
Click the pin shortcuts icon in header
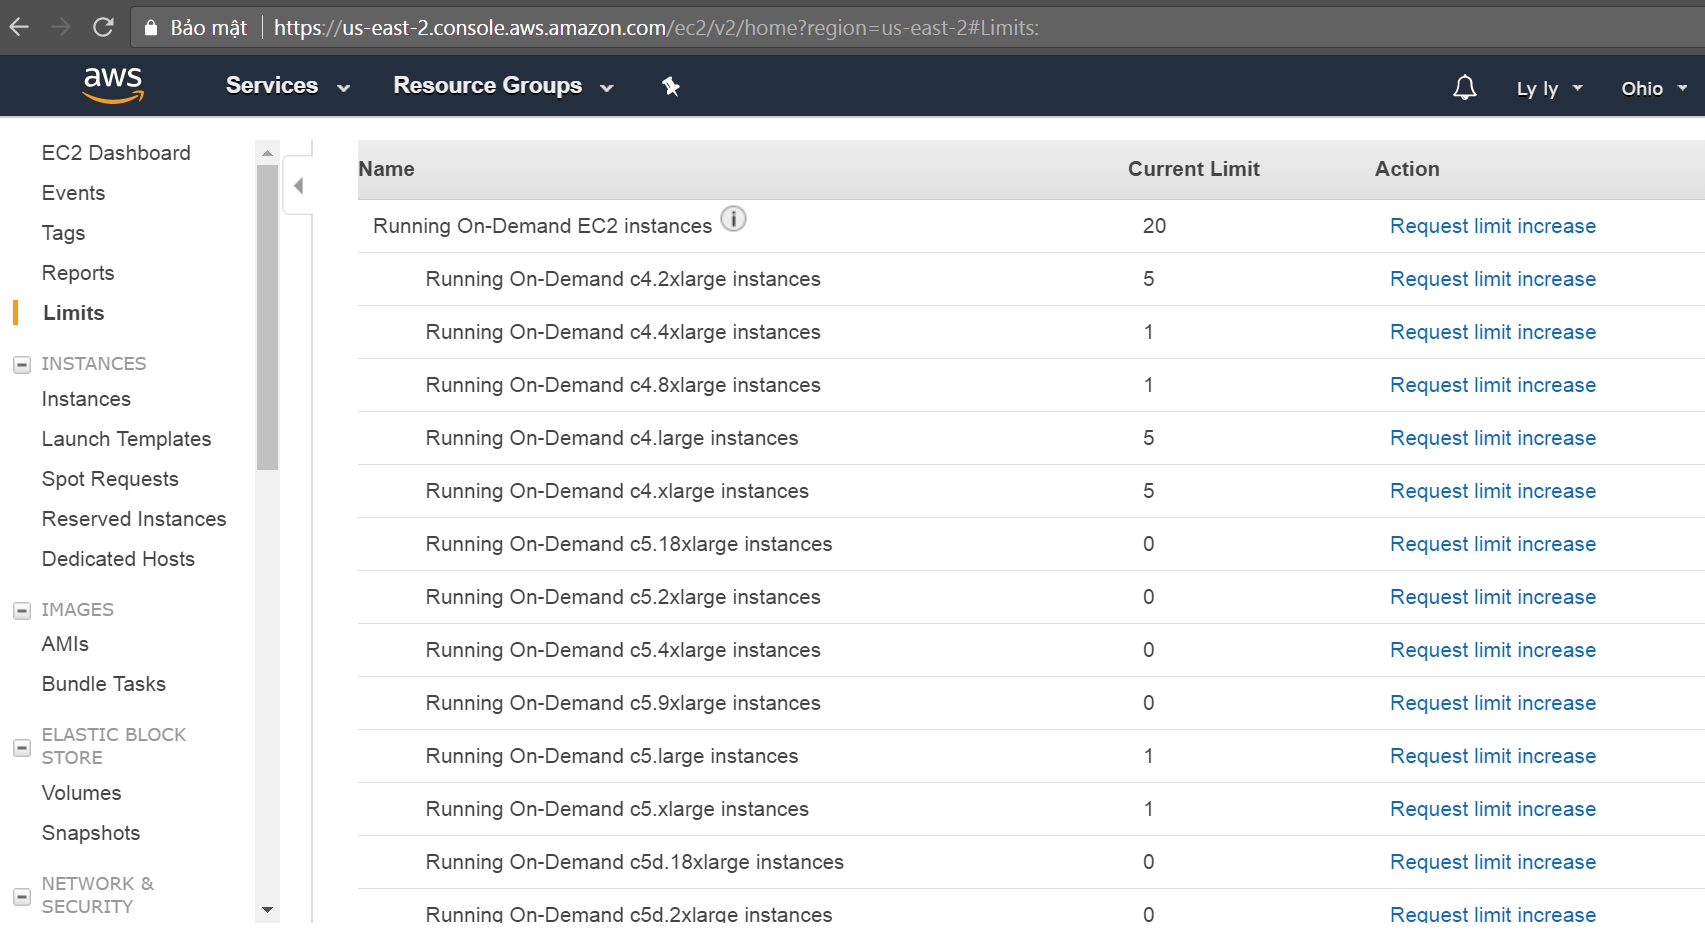click(x=671, y=87)
